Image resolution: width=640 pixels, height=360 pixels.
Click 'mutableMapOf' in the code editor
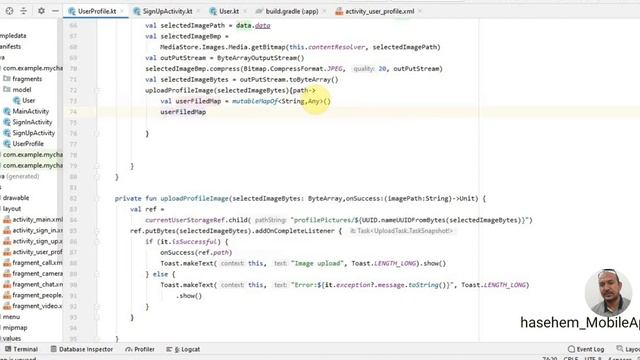point(255,101)
